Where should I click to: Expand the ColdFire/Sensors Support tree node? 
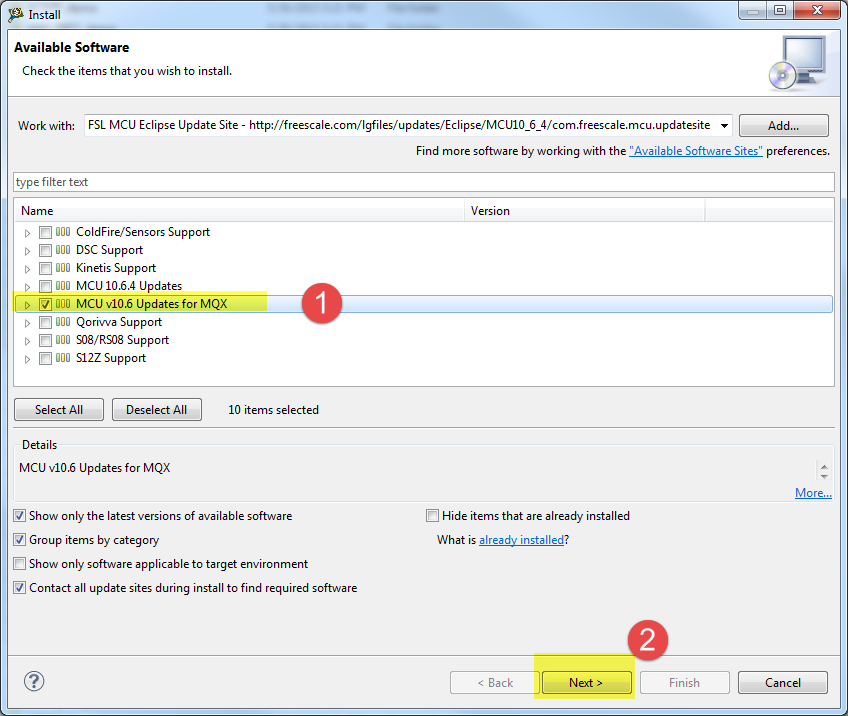tap(27, 233)
